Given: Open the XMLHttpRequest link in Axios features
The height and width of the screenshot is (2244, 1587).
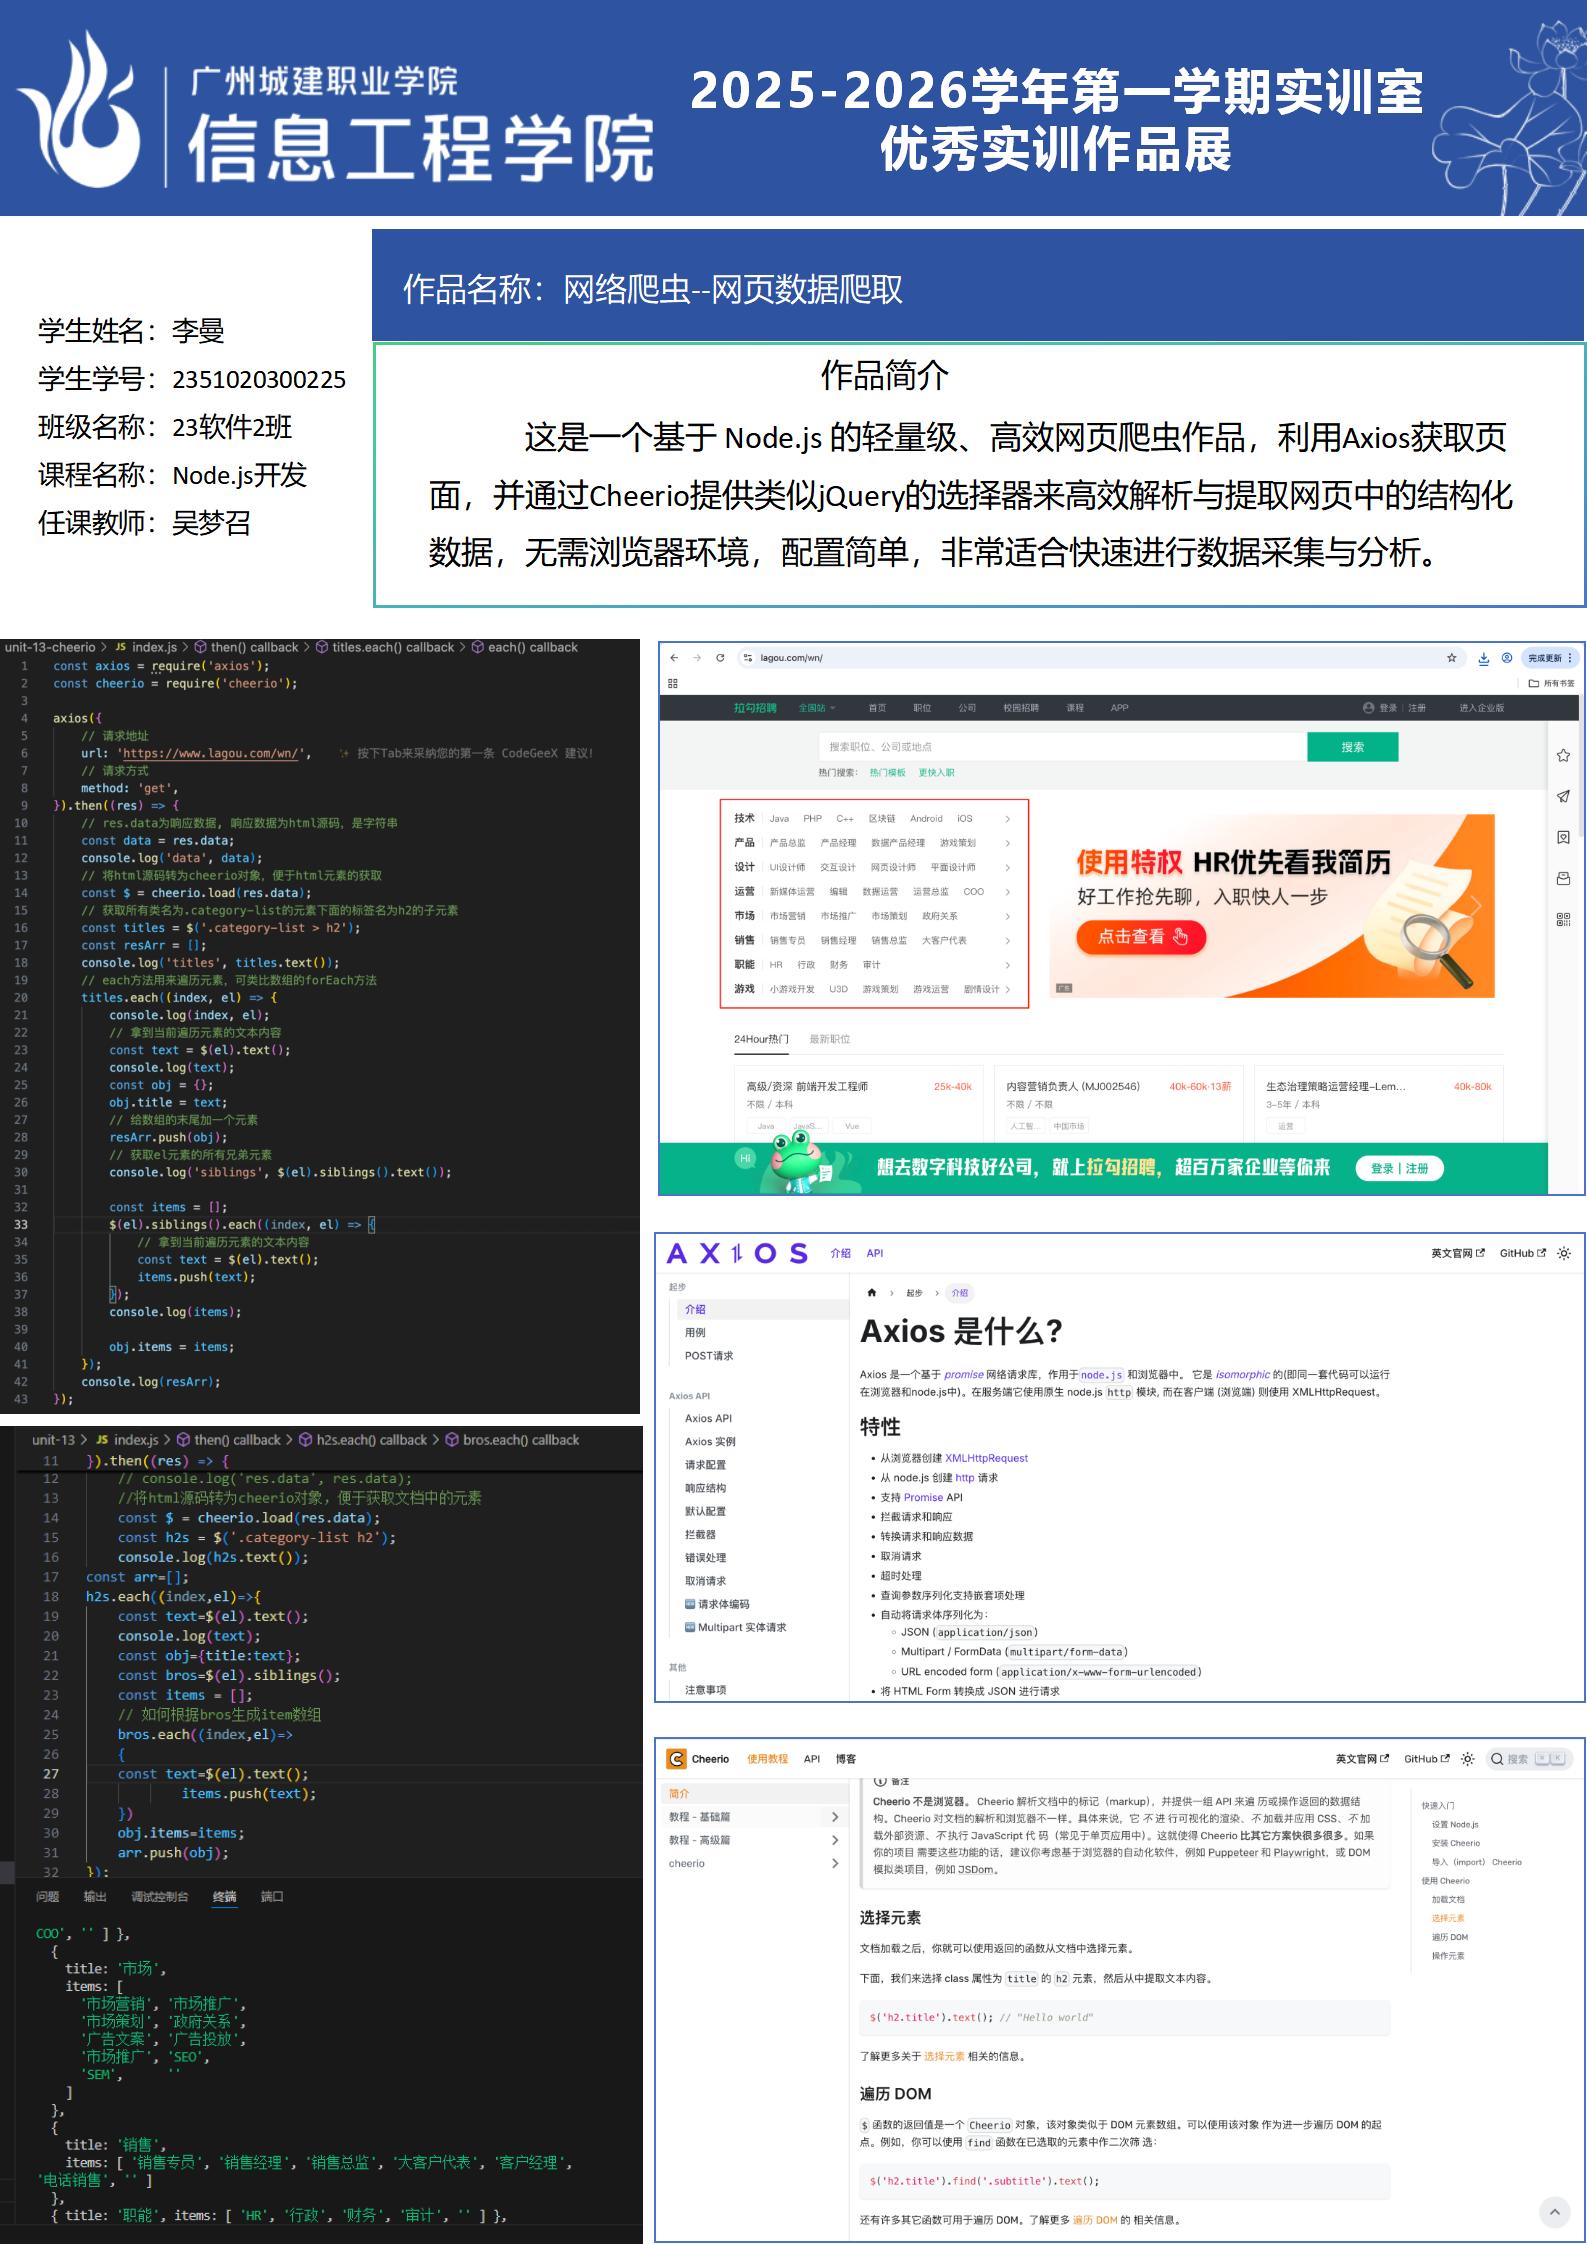Looking at the screenshot, I should click(986, 1458).
